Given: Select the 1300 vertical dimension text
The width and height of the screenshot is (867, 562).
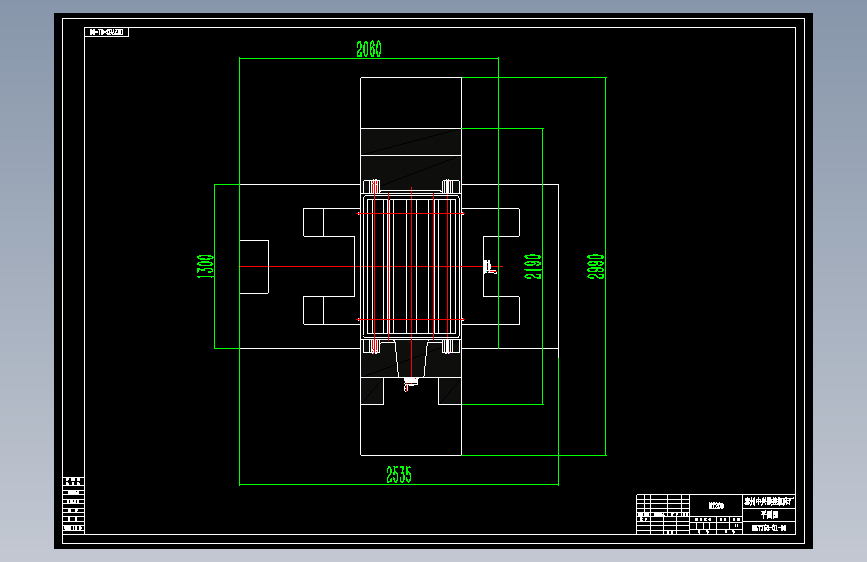Looking at the screenshot, I should [x=205, y=266].
